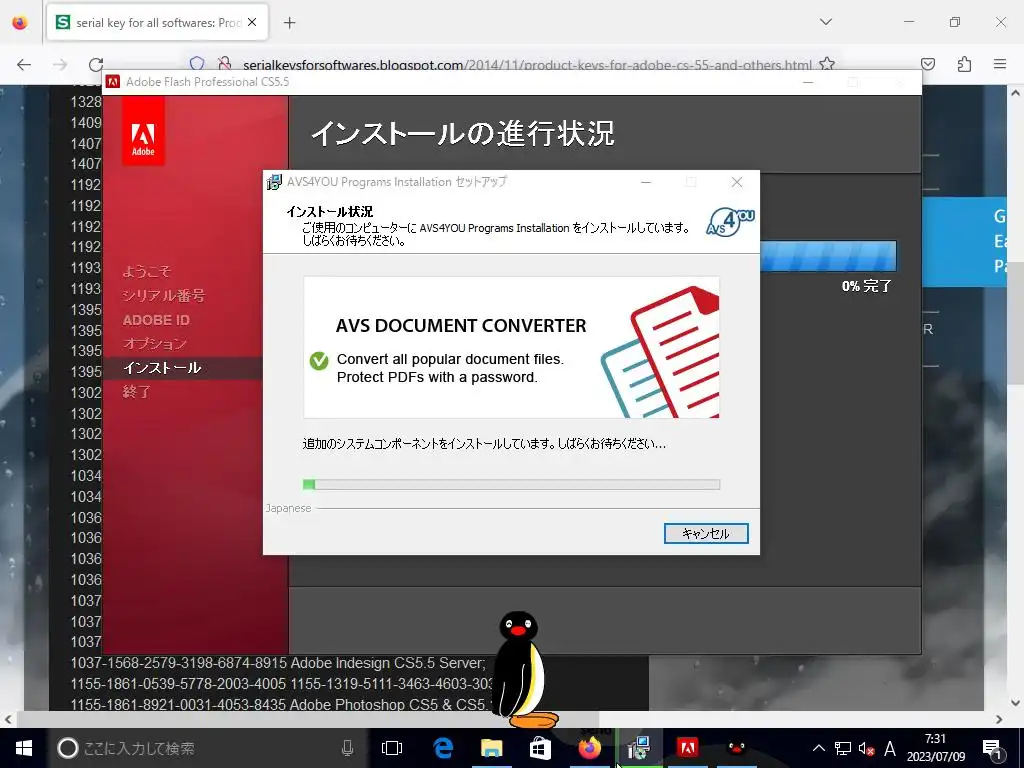The width and height of the screenshot is (1024, 768).
Task: Show hidden system tray icons
Action: click(x=818, y=748)
